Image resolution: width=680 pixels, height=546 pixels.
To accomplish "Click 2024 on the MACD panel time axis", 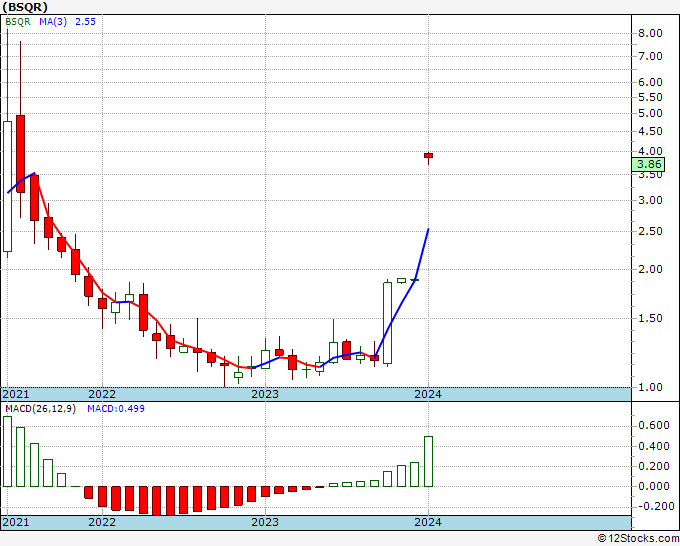I will (x=428, y=522).
